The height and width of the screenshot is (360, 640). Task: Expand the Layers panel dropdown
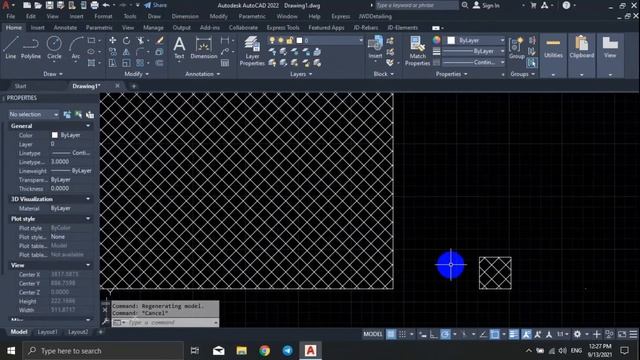301,74
